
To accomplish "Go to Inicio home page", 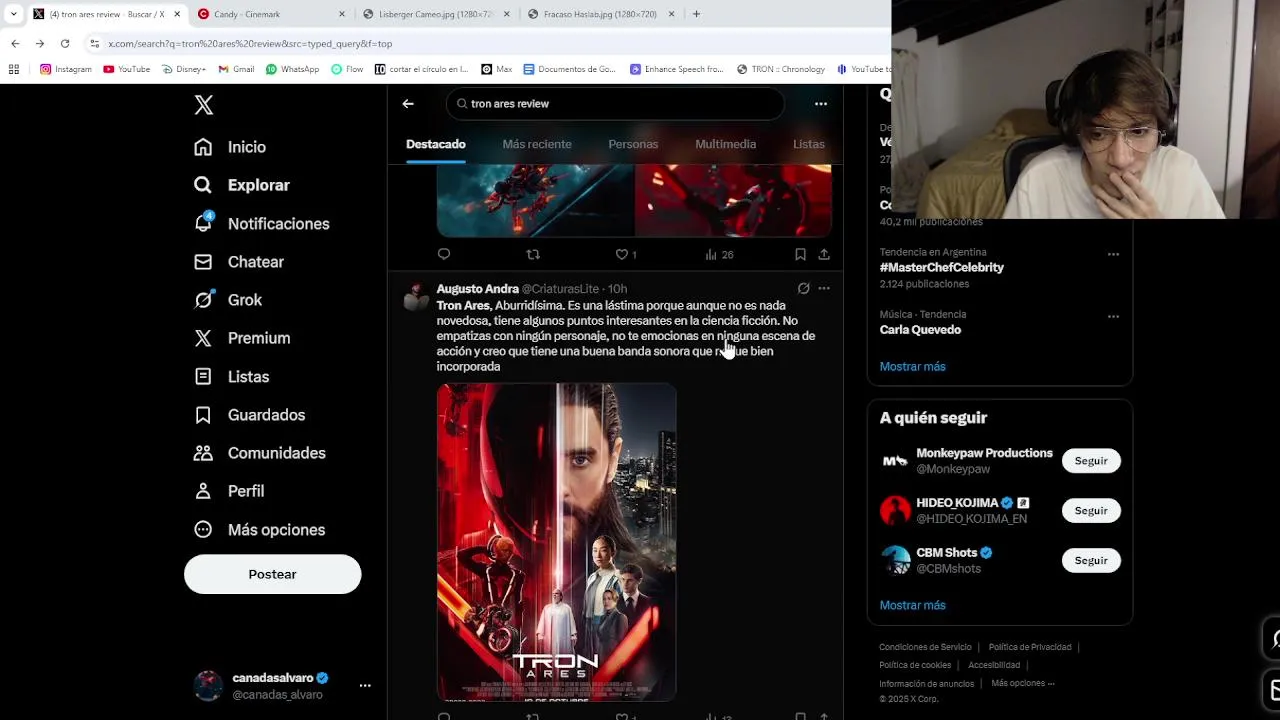I will (230, 147).
